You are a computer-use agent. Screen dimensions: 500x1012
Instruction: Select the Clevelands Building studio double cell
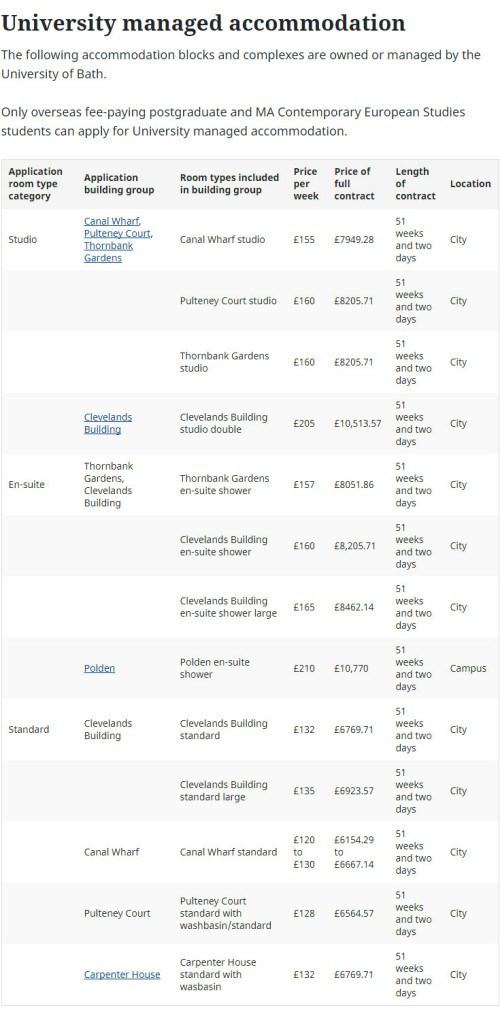click(x=223, y=423)
